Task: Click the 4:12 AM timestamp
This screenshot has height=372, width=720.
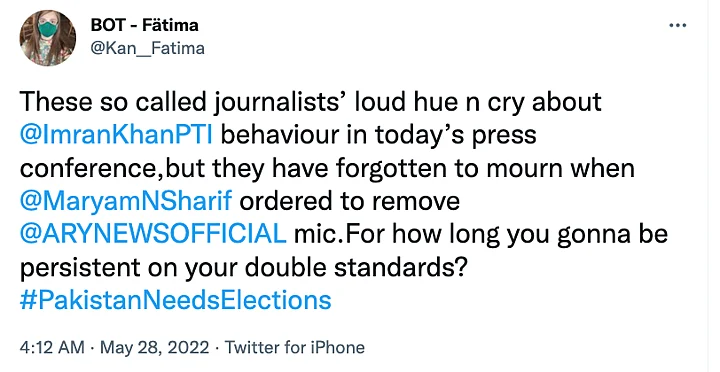Action: pos(52,347)
